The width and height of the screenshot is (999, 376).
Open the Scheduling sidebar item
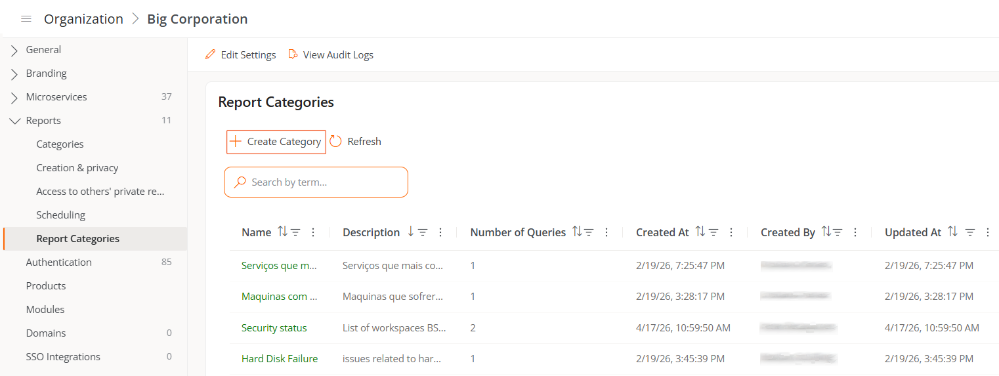[x=61, y=215]
